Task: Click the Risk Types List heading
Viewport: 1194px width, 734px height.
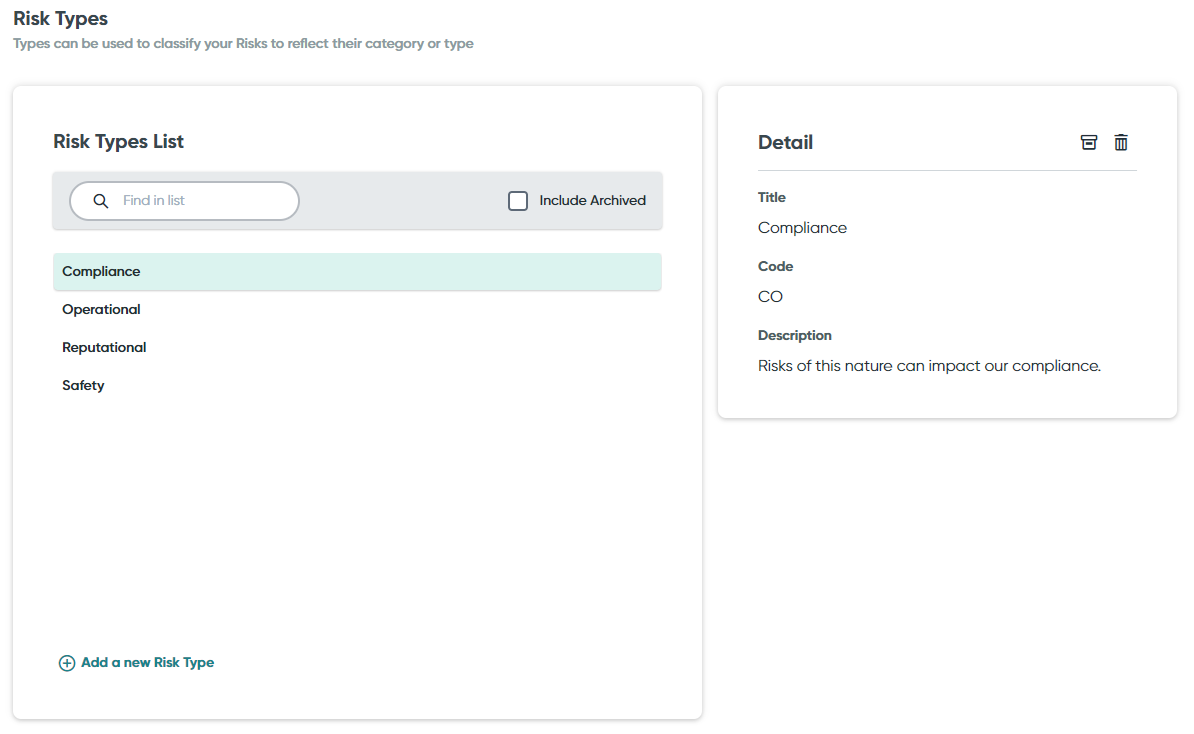Action: 119,142
